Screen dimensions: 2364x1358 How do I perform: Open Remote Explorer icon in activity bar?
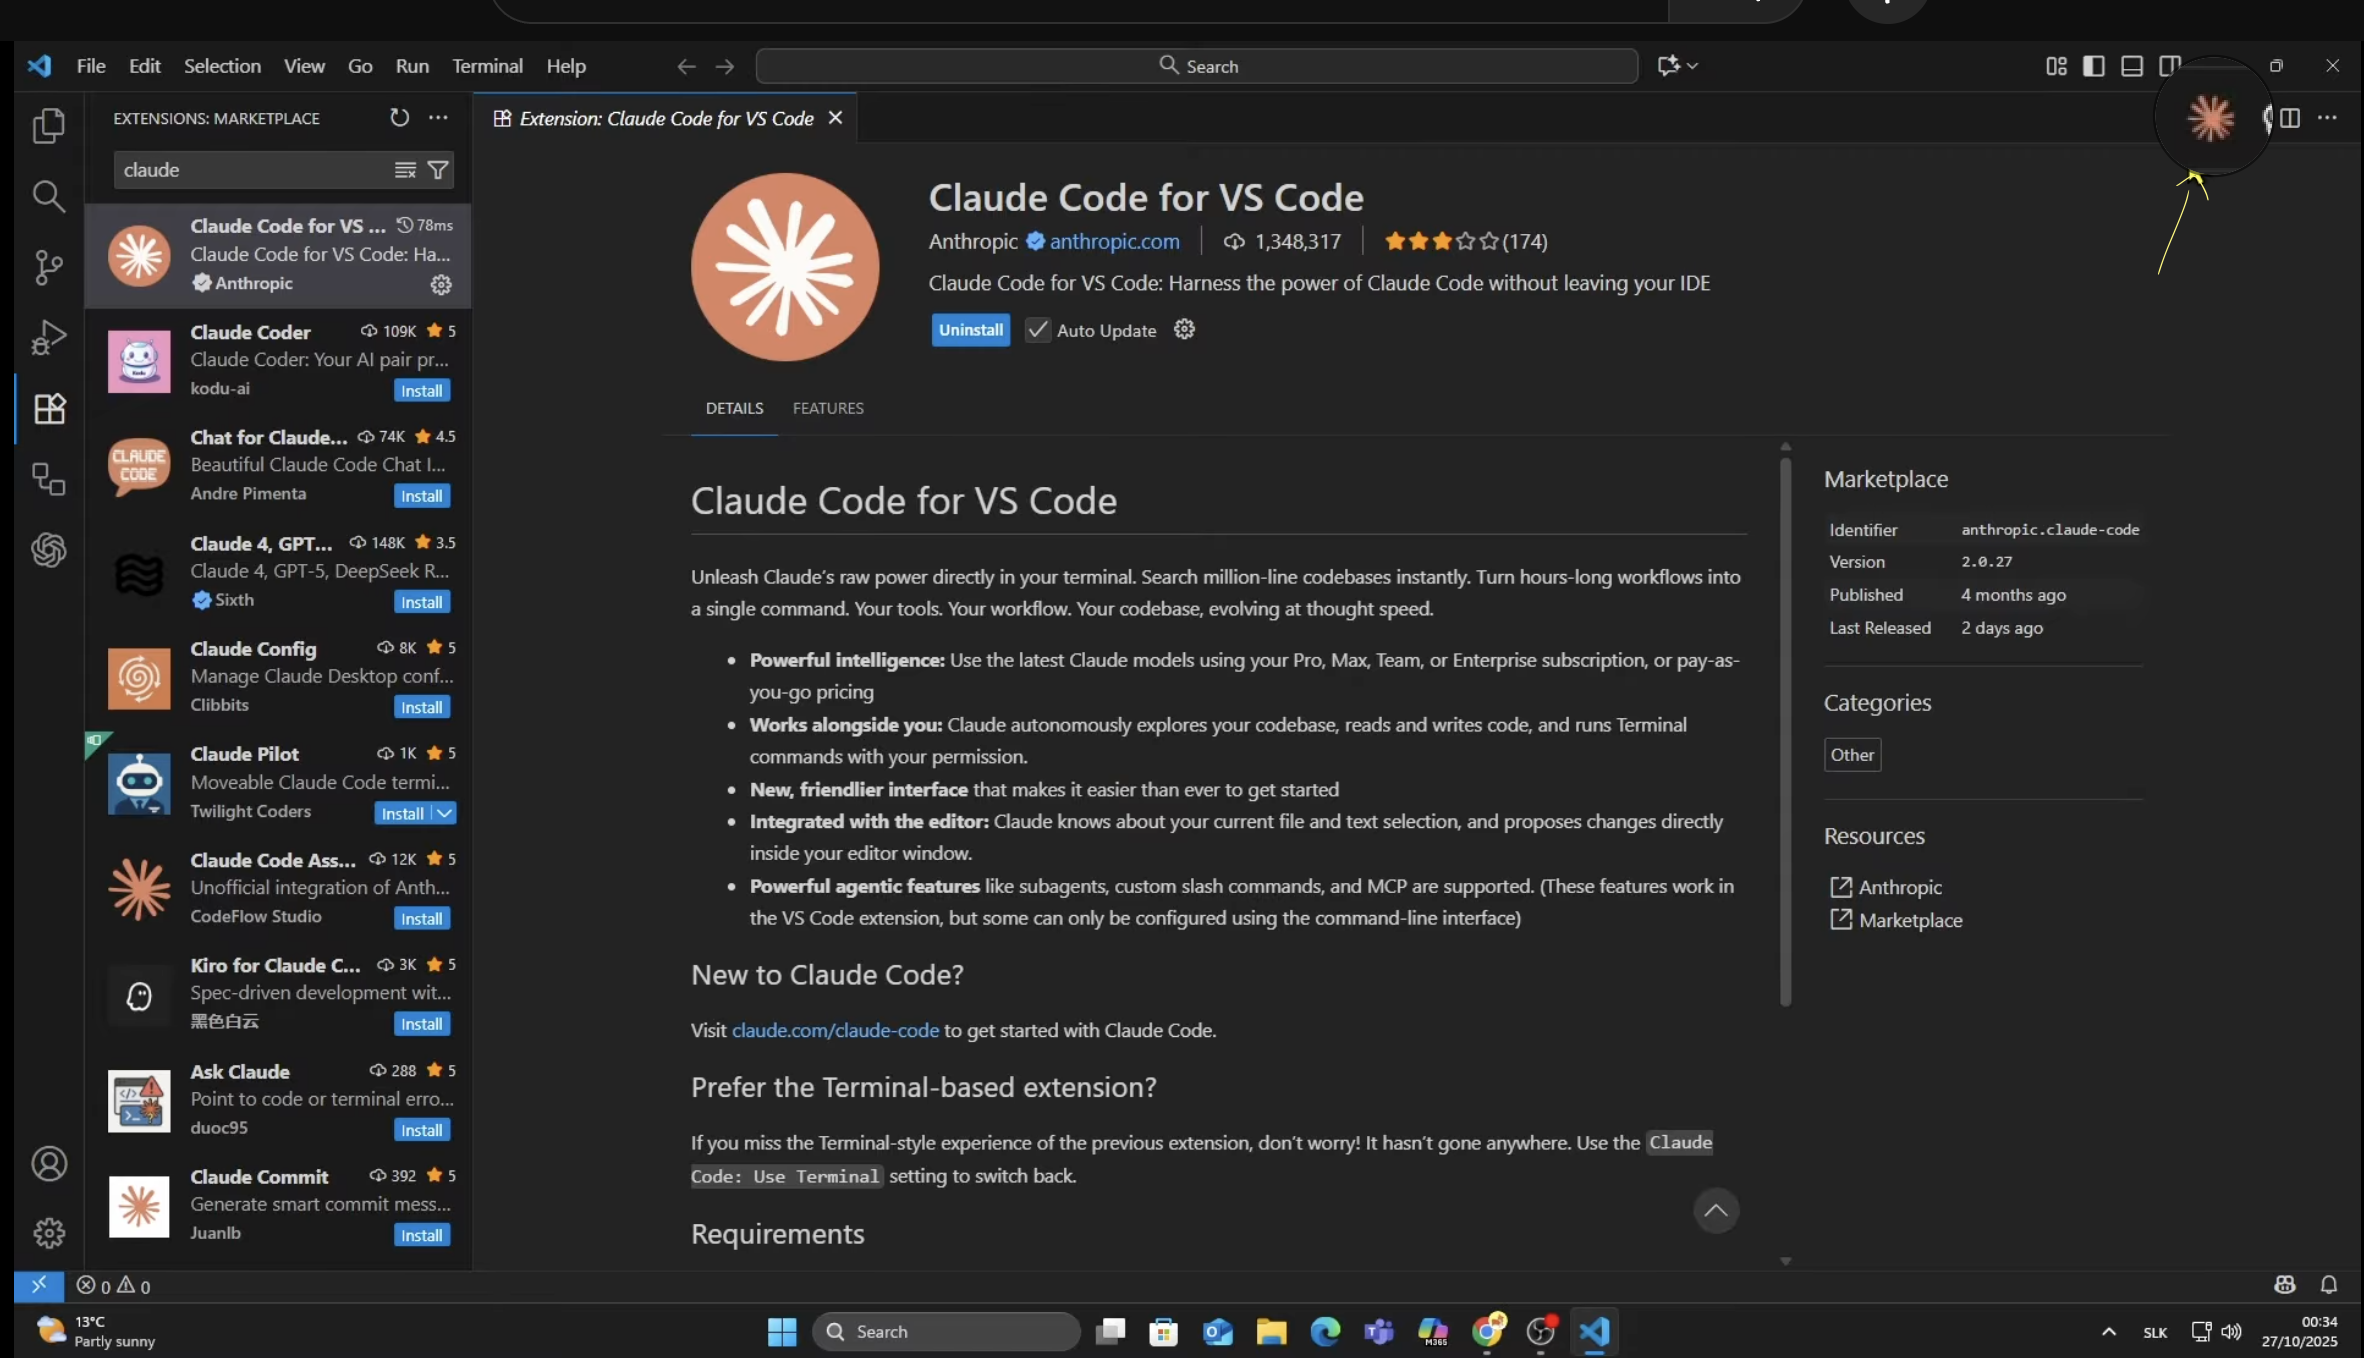click(x=48, y=479)
